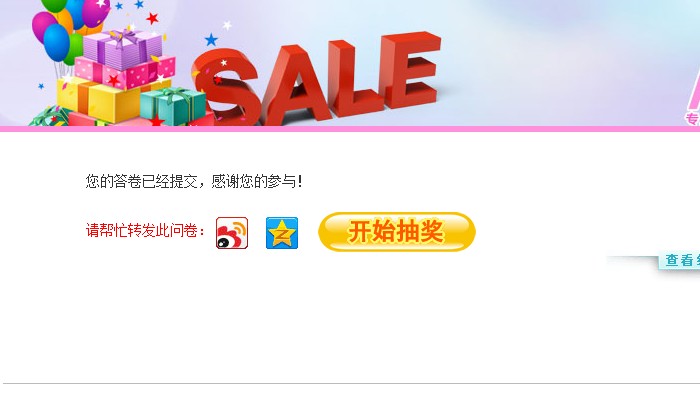Click the 开始抽奖 lottery button

coord(397,232)
